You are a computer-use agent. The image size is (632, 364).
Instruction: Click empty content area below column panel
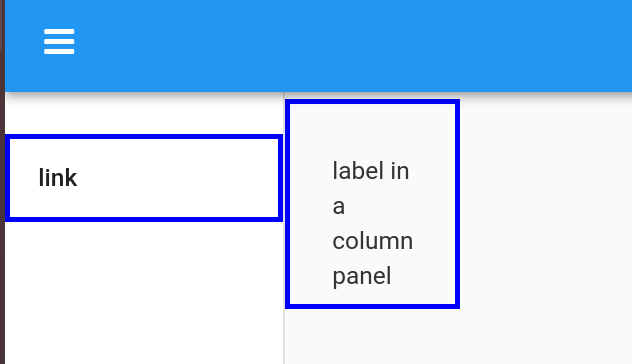coord(372,337)
